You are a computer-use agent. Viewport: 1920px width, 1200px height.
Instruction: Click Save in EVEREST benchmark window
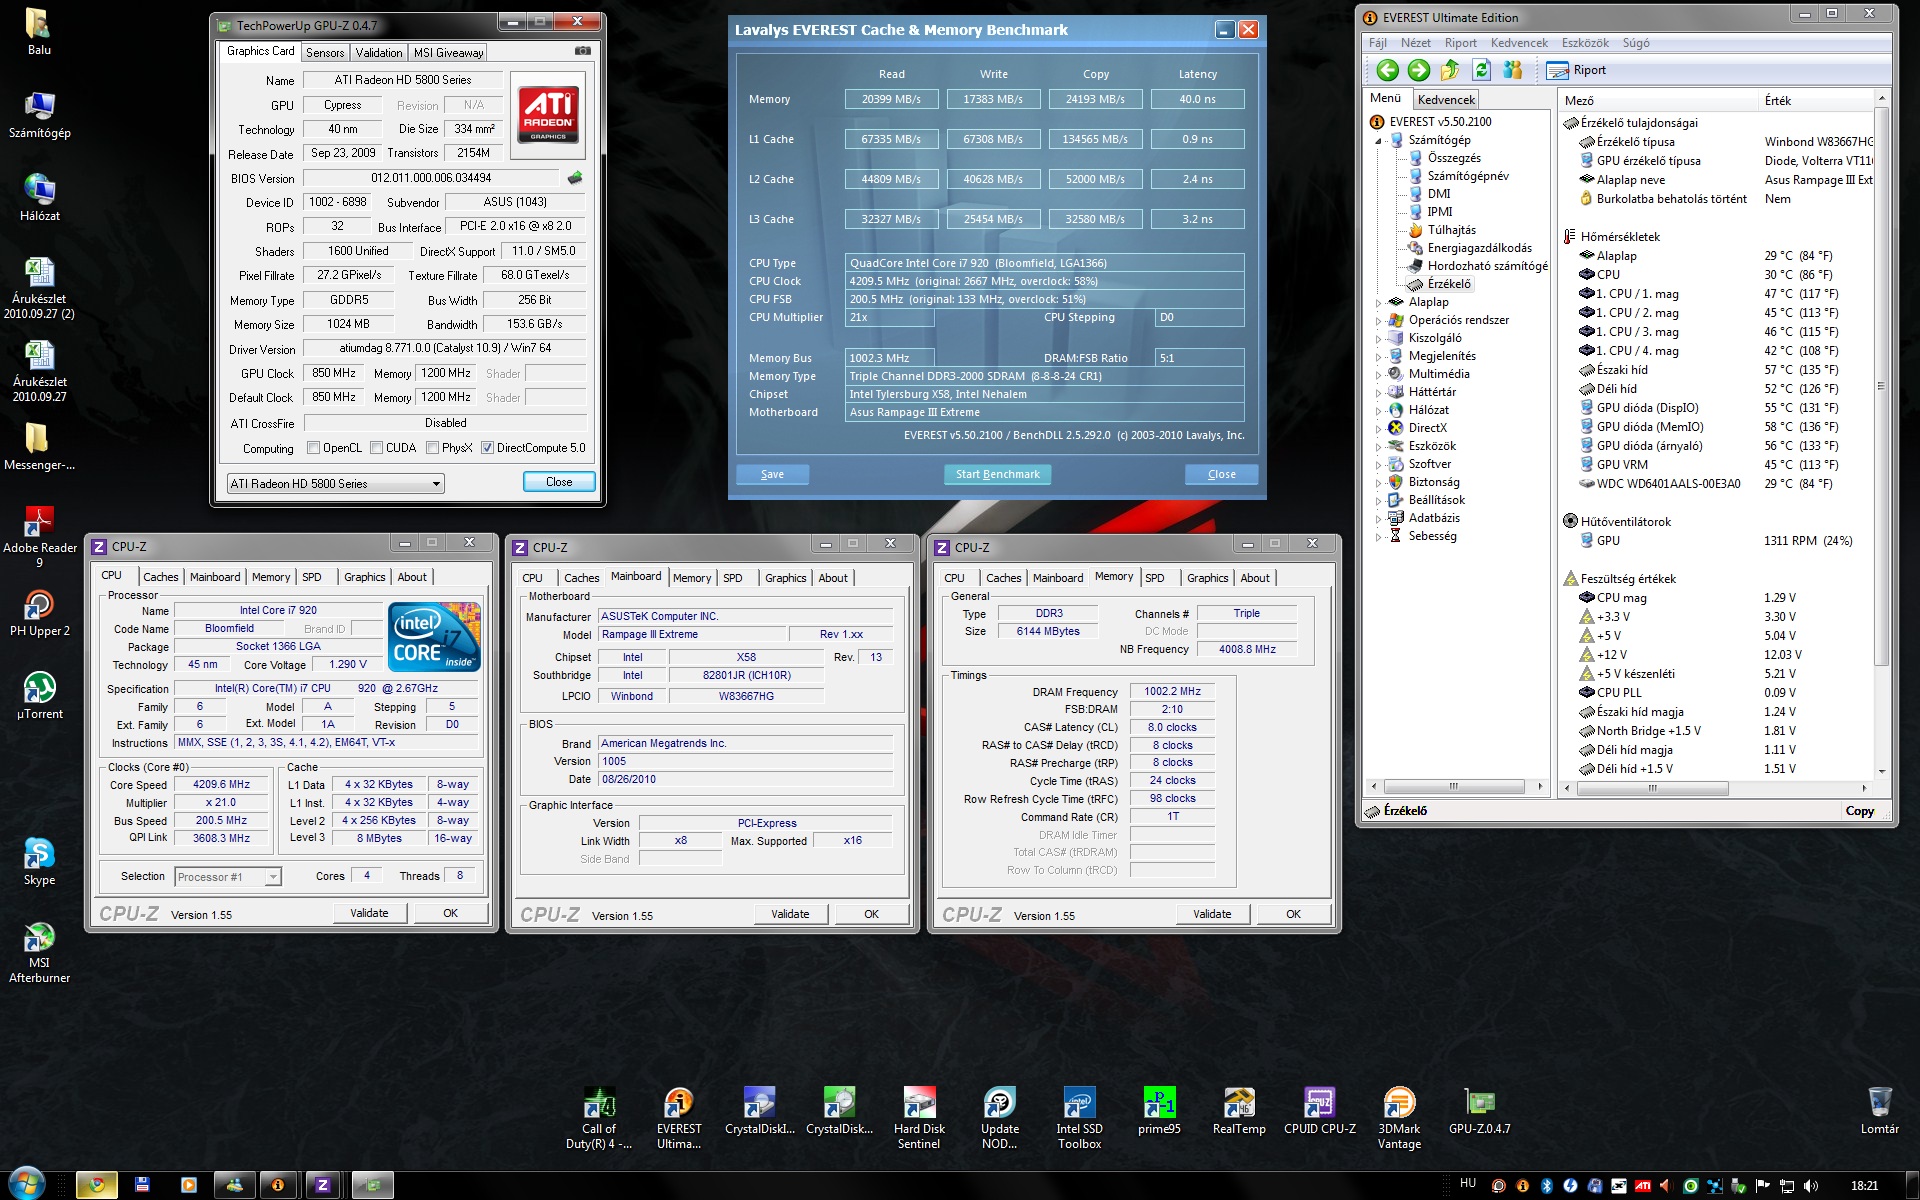click(772, 474)
